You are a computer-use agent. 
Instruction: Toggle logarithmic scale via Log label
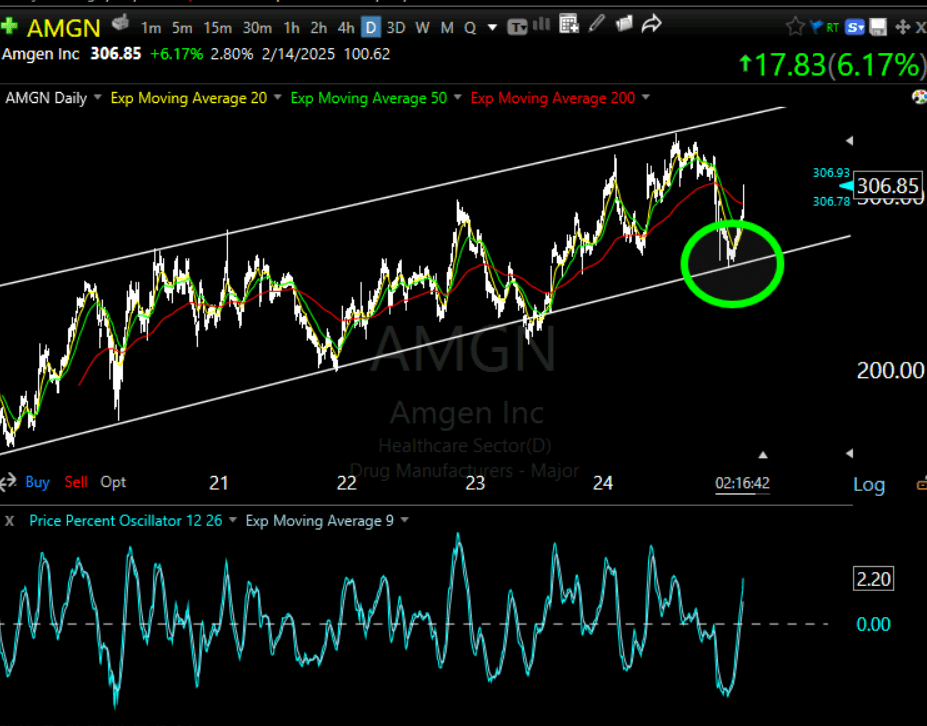coord(868,484)
